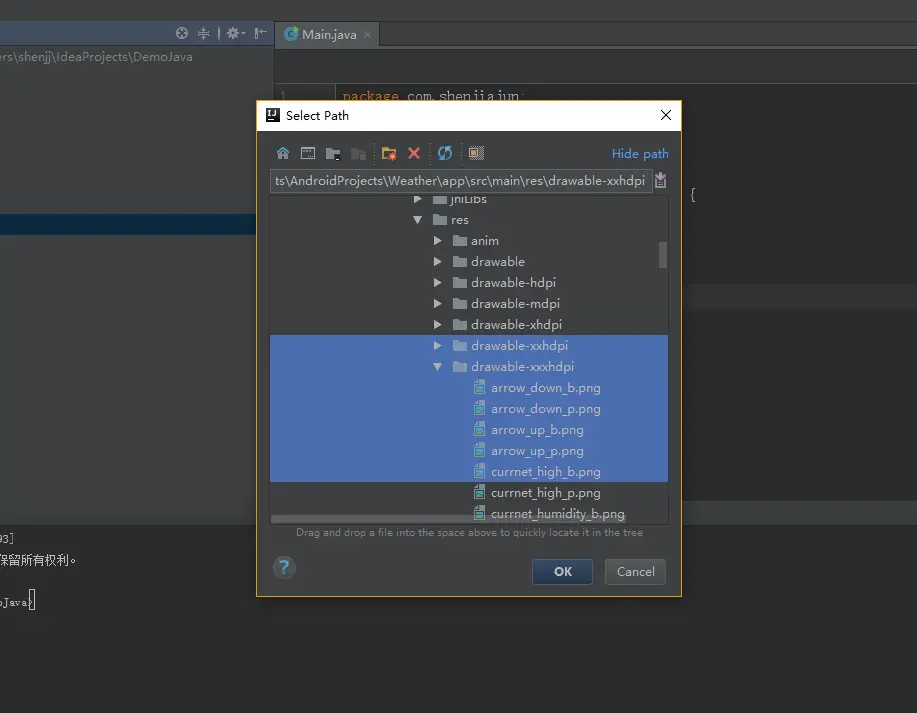The height and width of the screenshot is (713, 917).
Task: Expand the jniLibs folder arrow
Action: click(418, 199)
